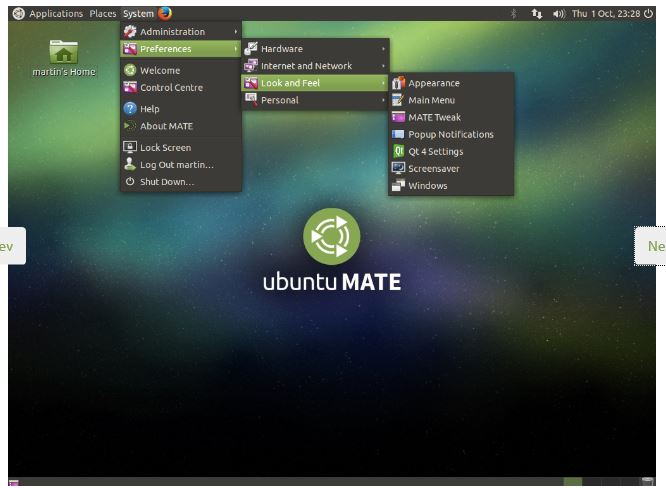
Task: Click the Help question mark icon
Action: click(x=130, y=109)
